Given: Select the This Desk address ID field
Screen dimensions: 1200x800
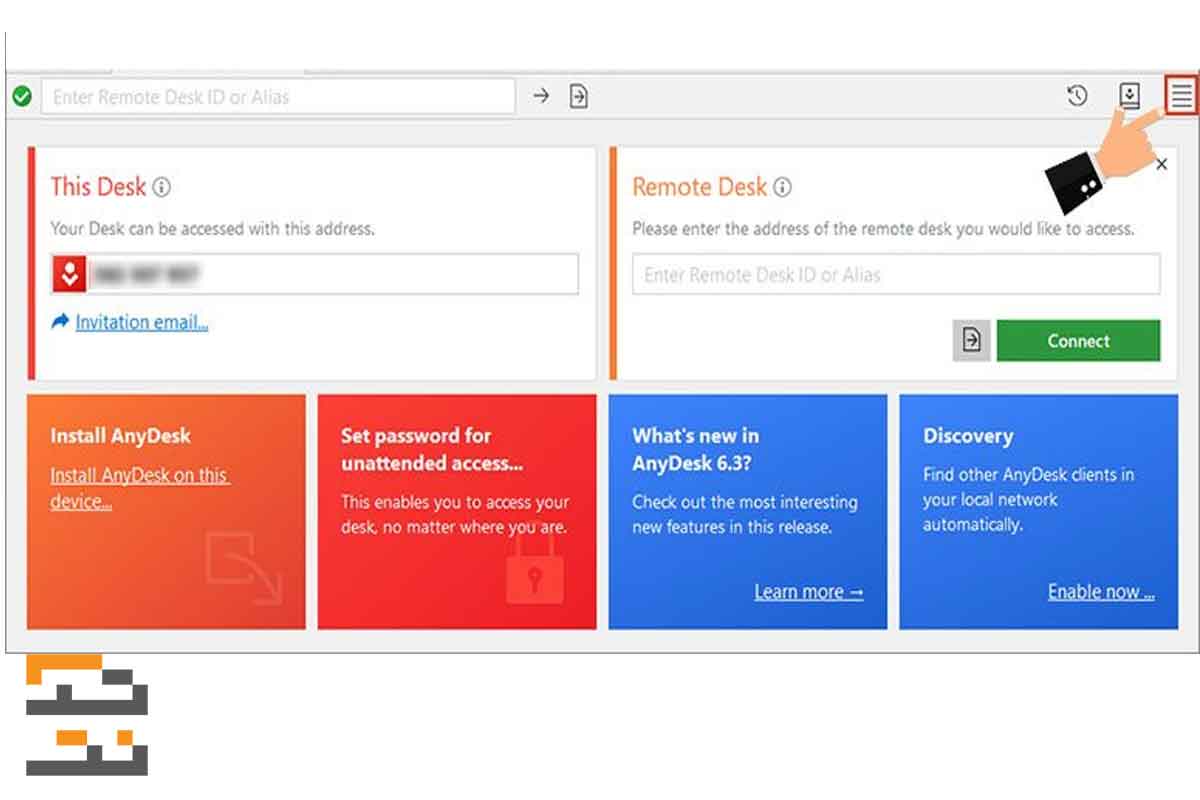Looking at the screenshot, I should [x=330, y=274].
